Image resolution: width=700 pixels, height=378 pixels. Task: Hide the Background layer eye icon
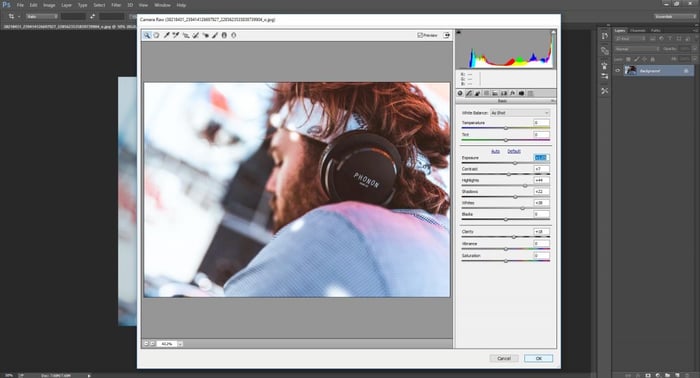(x=618, y=71)
